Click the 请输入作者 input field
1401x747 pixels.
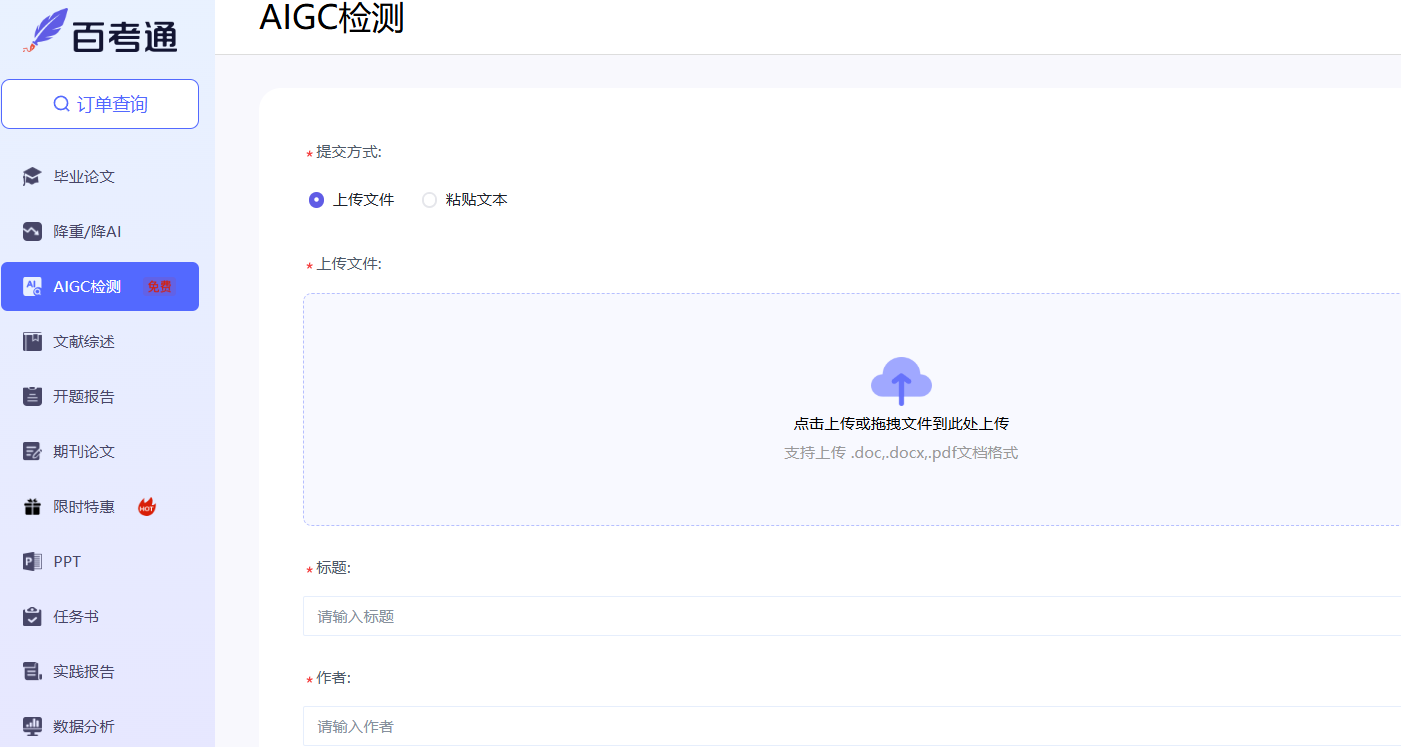pyautogui.click(x=852, y=726)
